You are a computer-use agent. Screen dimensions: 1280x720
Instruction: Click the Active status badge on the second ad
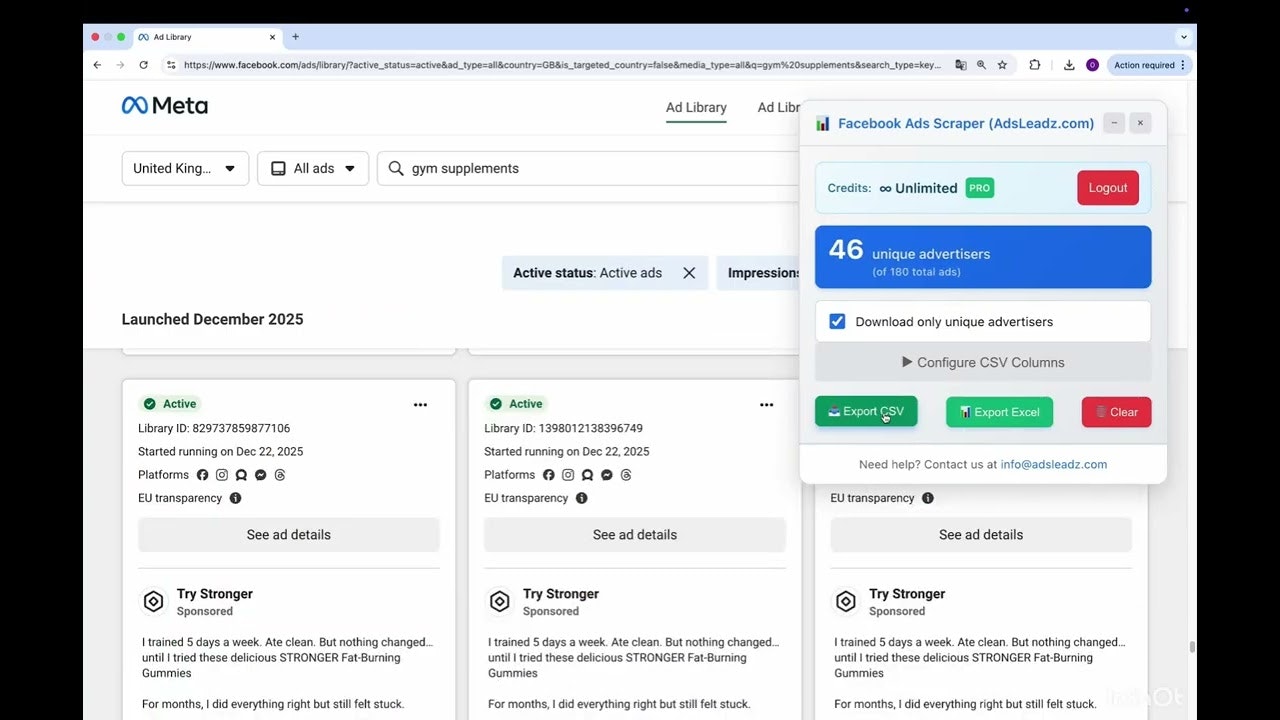coord(515,403)
